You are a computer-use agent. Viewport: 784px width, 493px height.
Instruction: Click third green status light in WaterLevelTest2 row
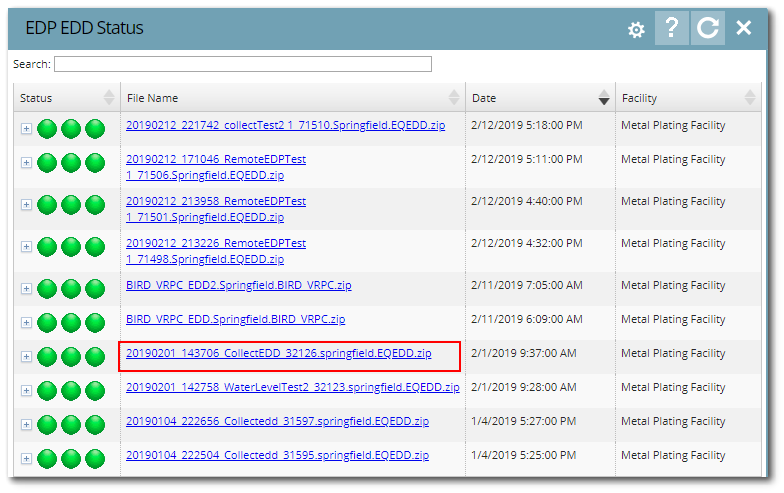pyautogui.click(x=95, y=391)
